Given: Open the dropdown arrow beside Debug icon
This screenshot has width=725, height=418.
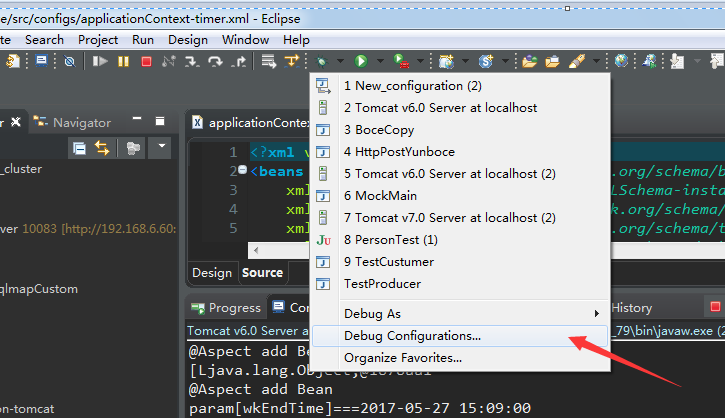Looking at the screenshot, I should (340, 61).
